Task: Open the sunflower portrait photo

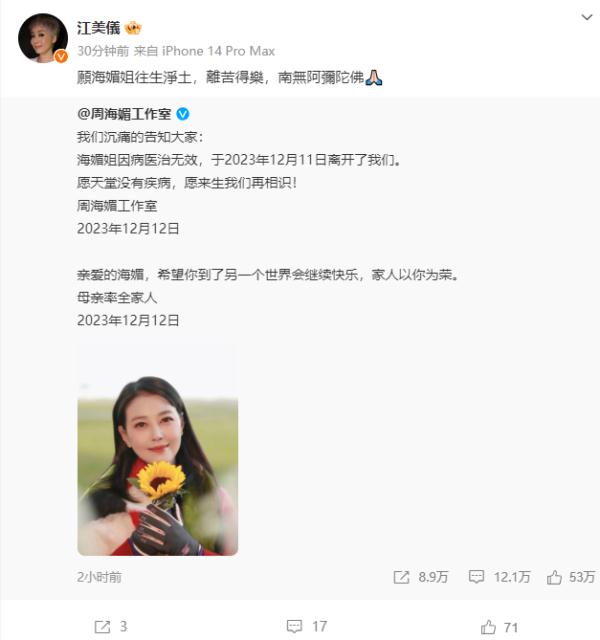Action: (x=158, y=450)
